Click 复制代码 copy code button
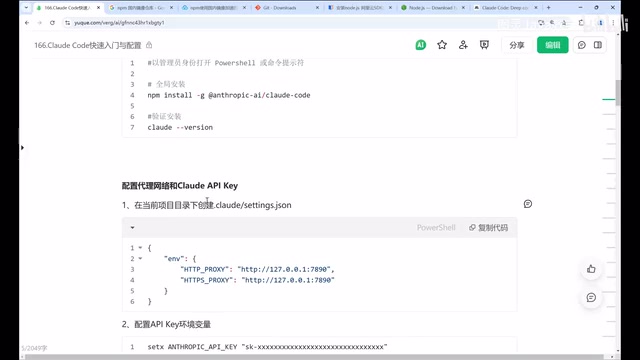This screenshot has height=360, width=640. pos(488,227)
